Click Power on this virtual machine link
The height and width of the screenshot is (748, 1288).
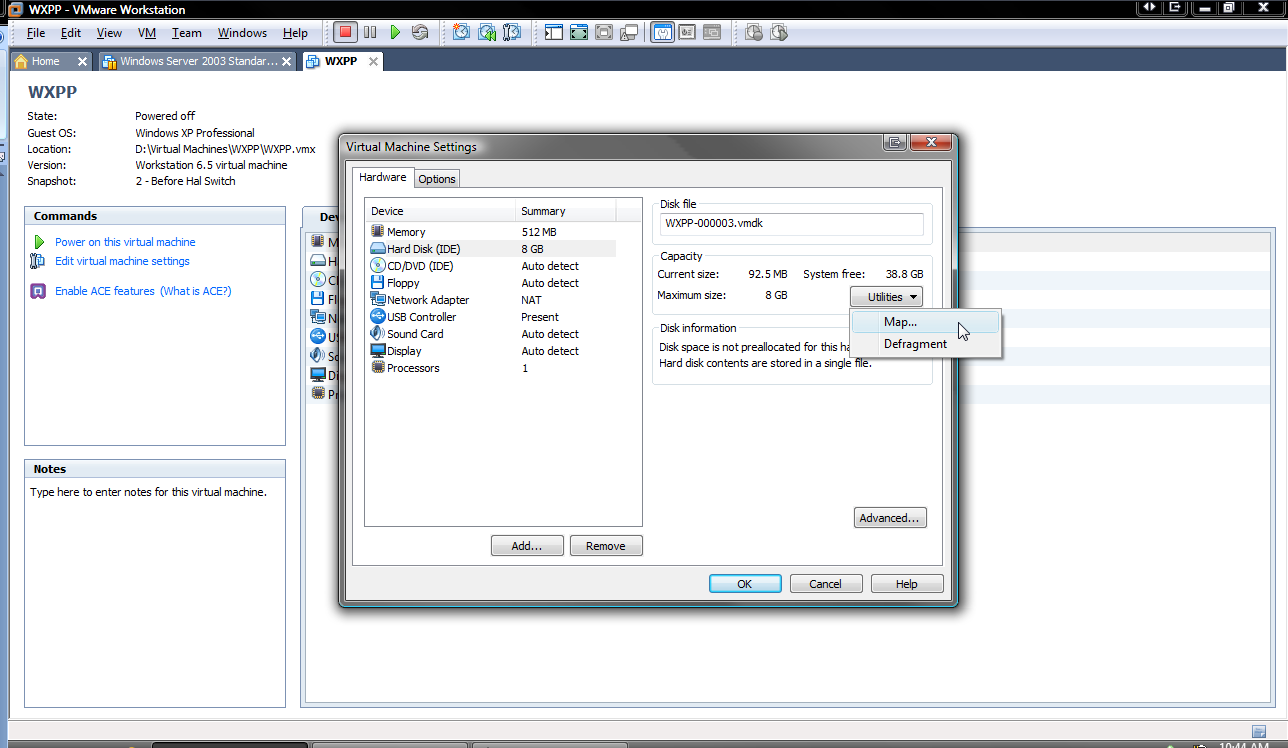[125, 242]
